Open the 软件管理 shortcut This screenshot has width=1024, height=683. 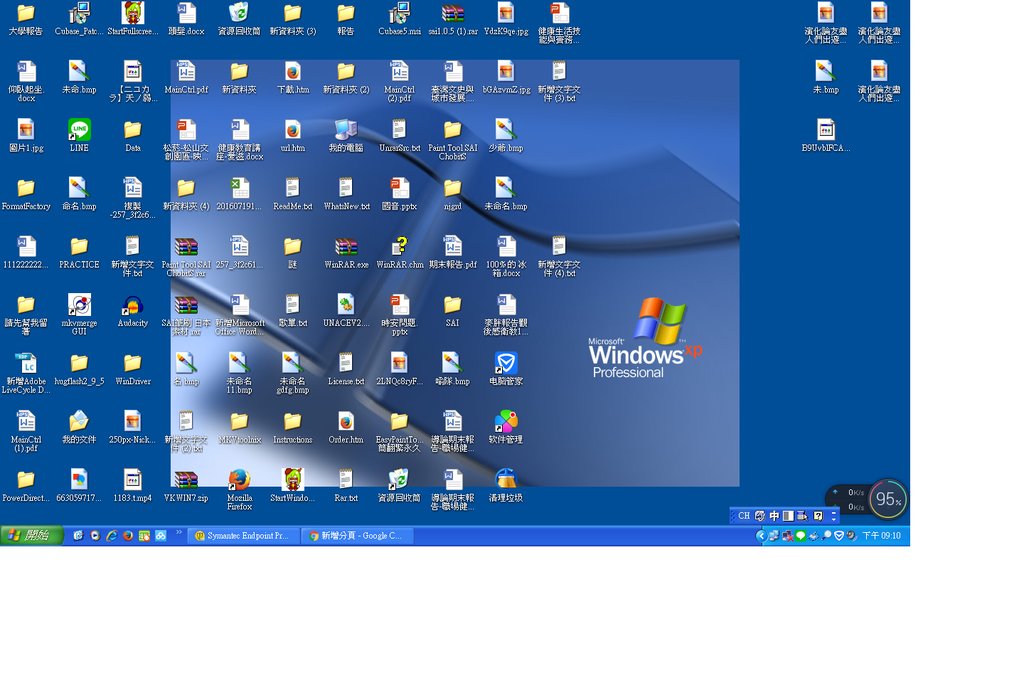point(506,427)
